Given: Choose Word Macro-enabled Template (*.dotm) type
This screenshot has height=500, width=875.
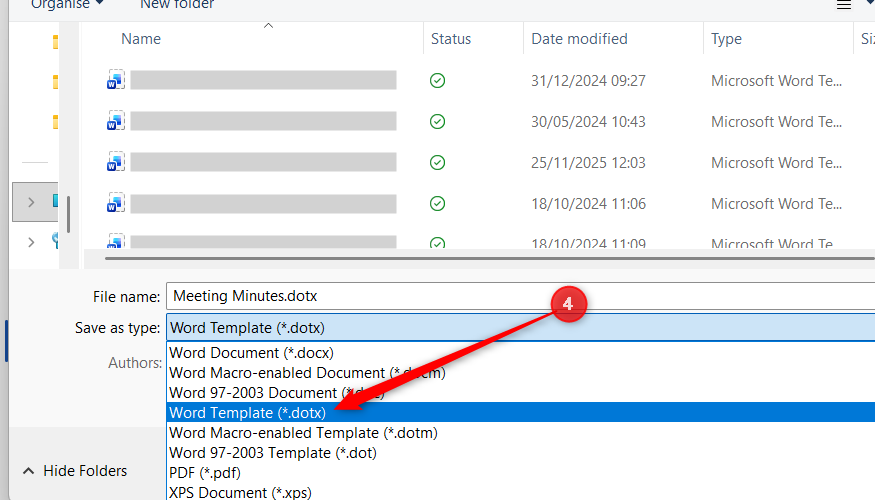Looking at the screenshot, I should (x=521, y=432).
